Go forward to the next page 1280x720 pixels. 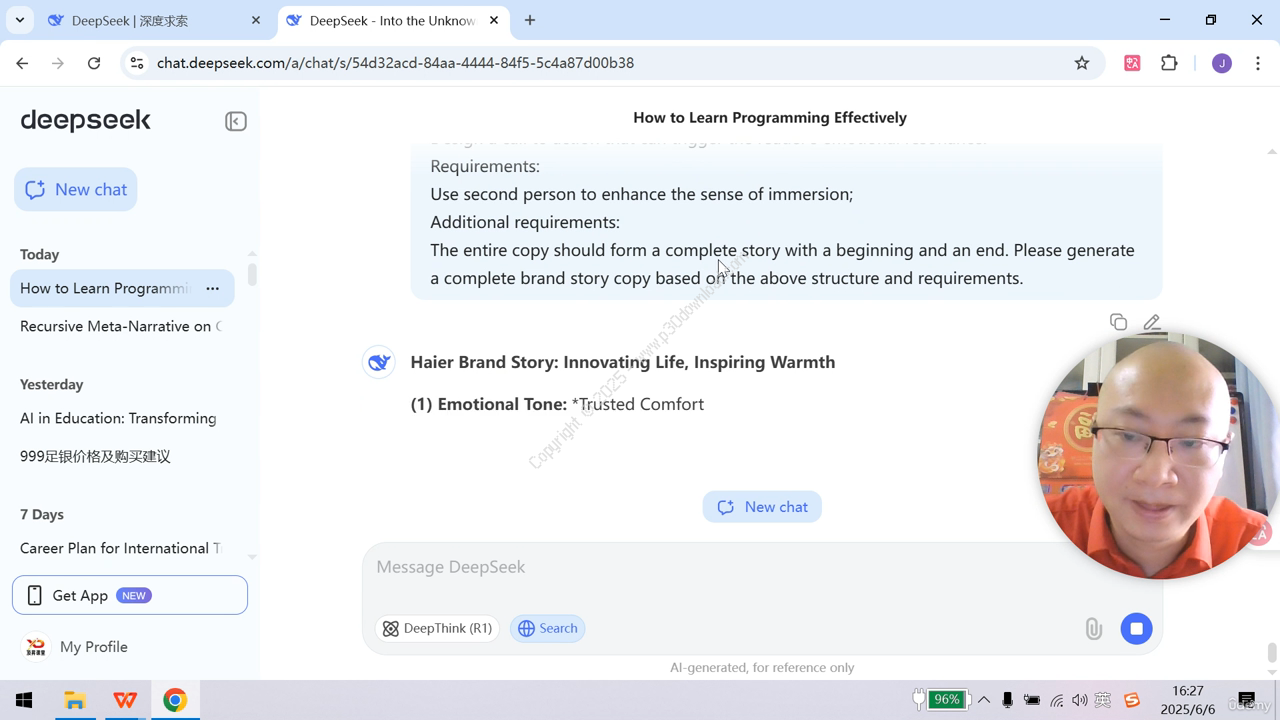coord(58,63)
